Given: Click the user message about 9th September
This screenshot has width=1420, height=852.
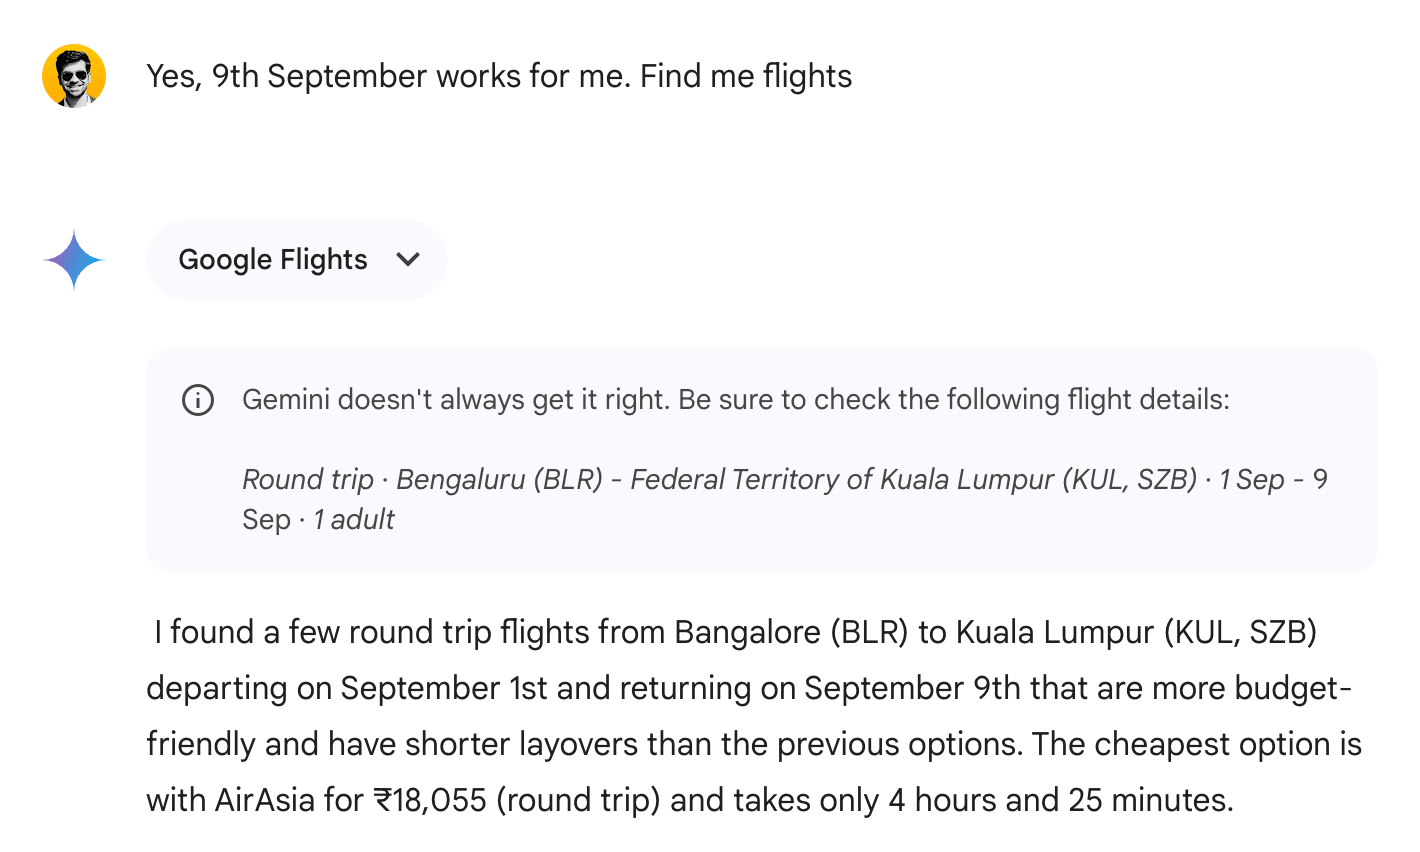Looking at the screenshot, I should 499,76.
